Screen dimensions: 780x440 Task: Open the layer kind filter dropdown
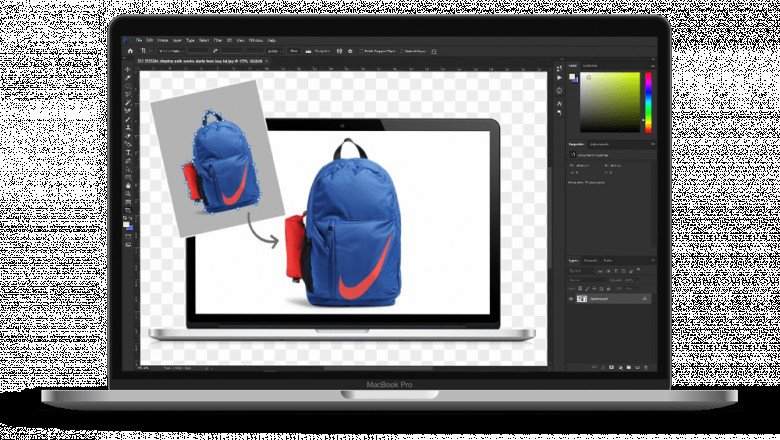coord(581,271)
